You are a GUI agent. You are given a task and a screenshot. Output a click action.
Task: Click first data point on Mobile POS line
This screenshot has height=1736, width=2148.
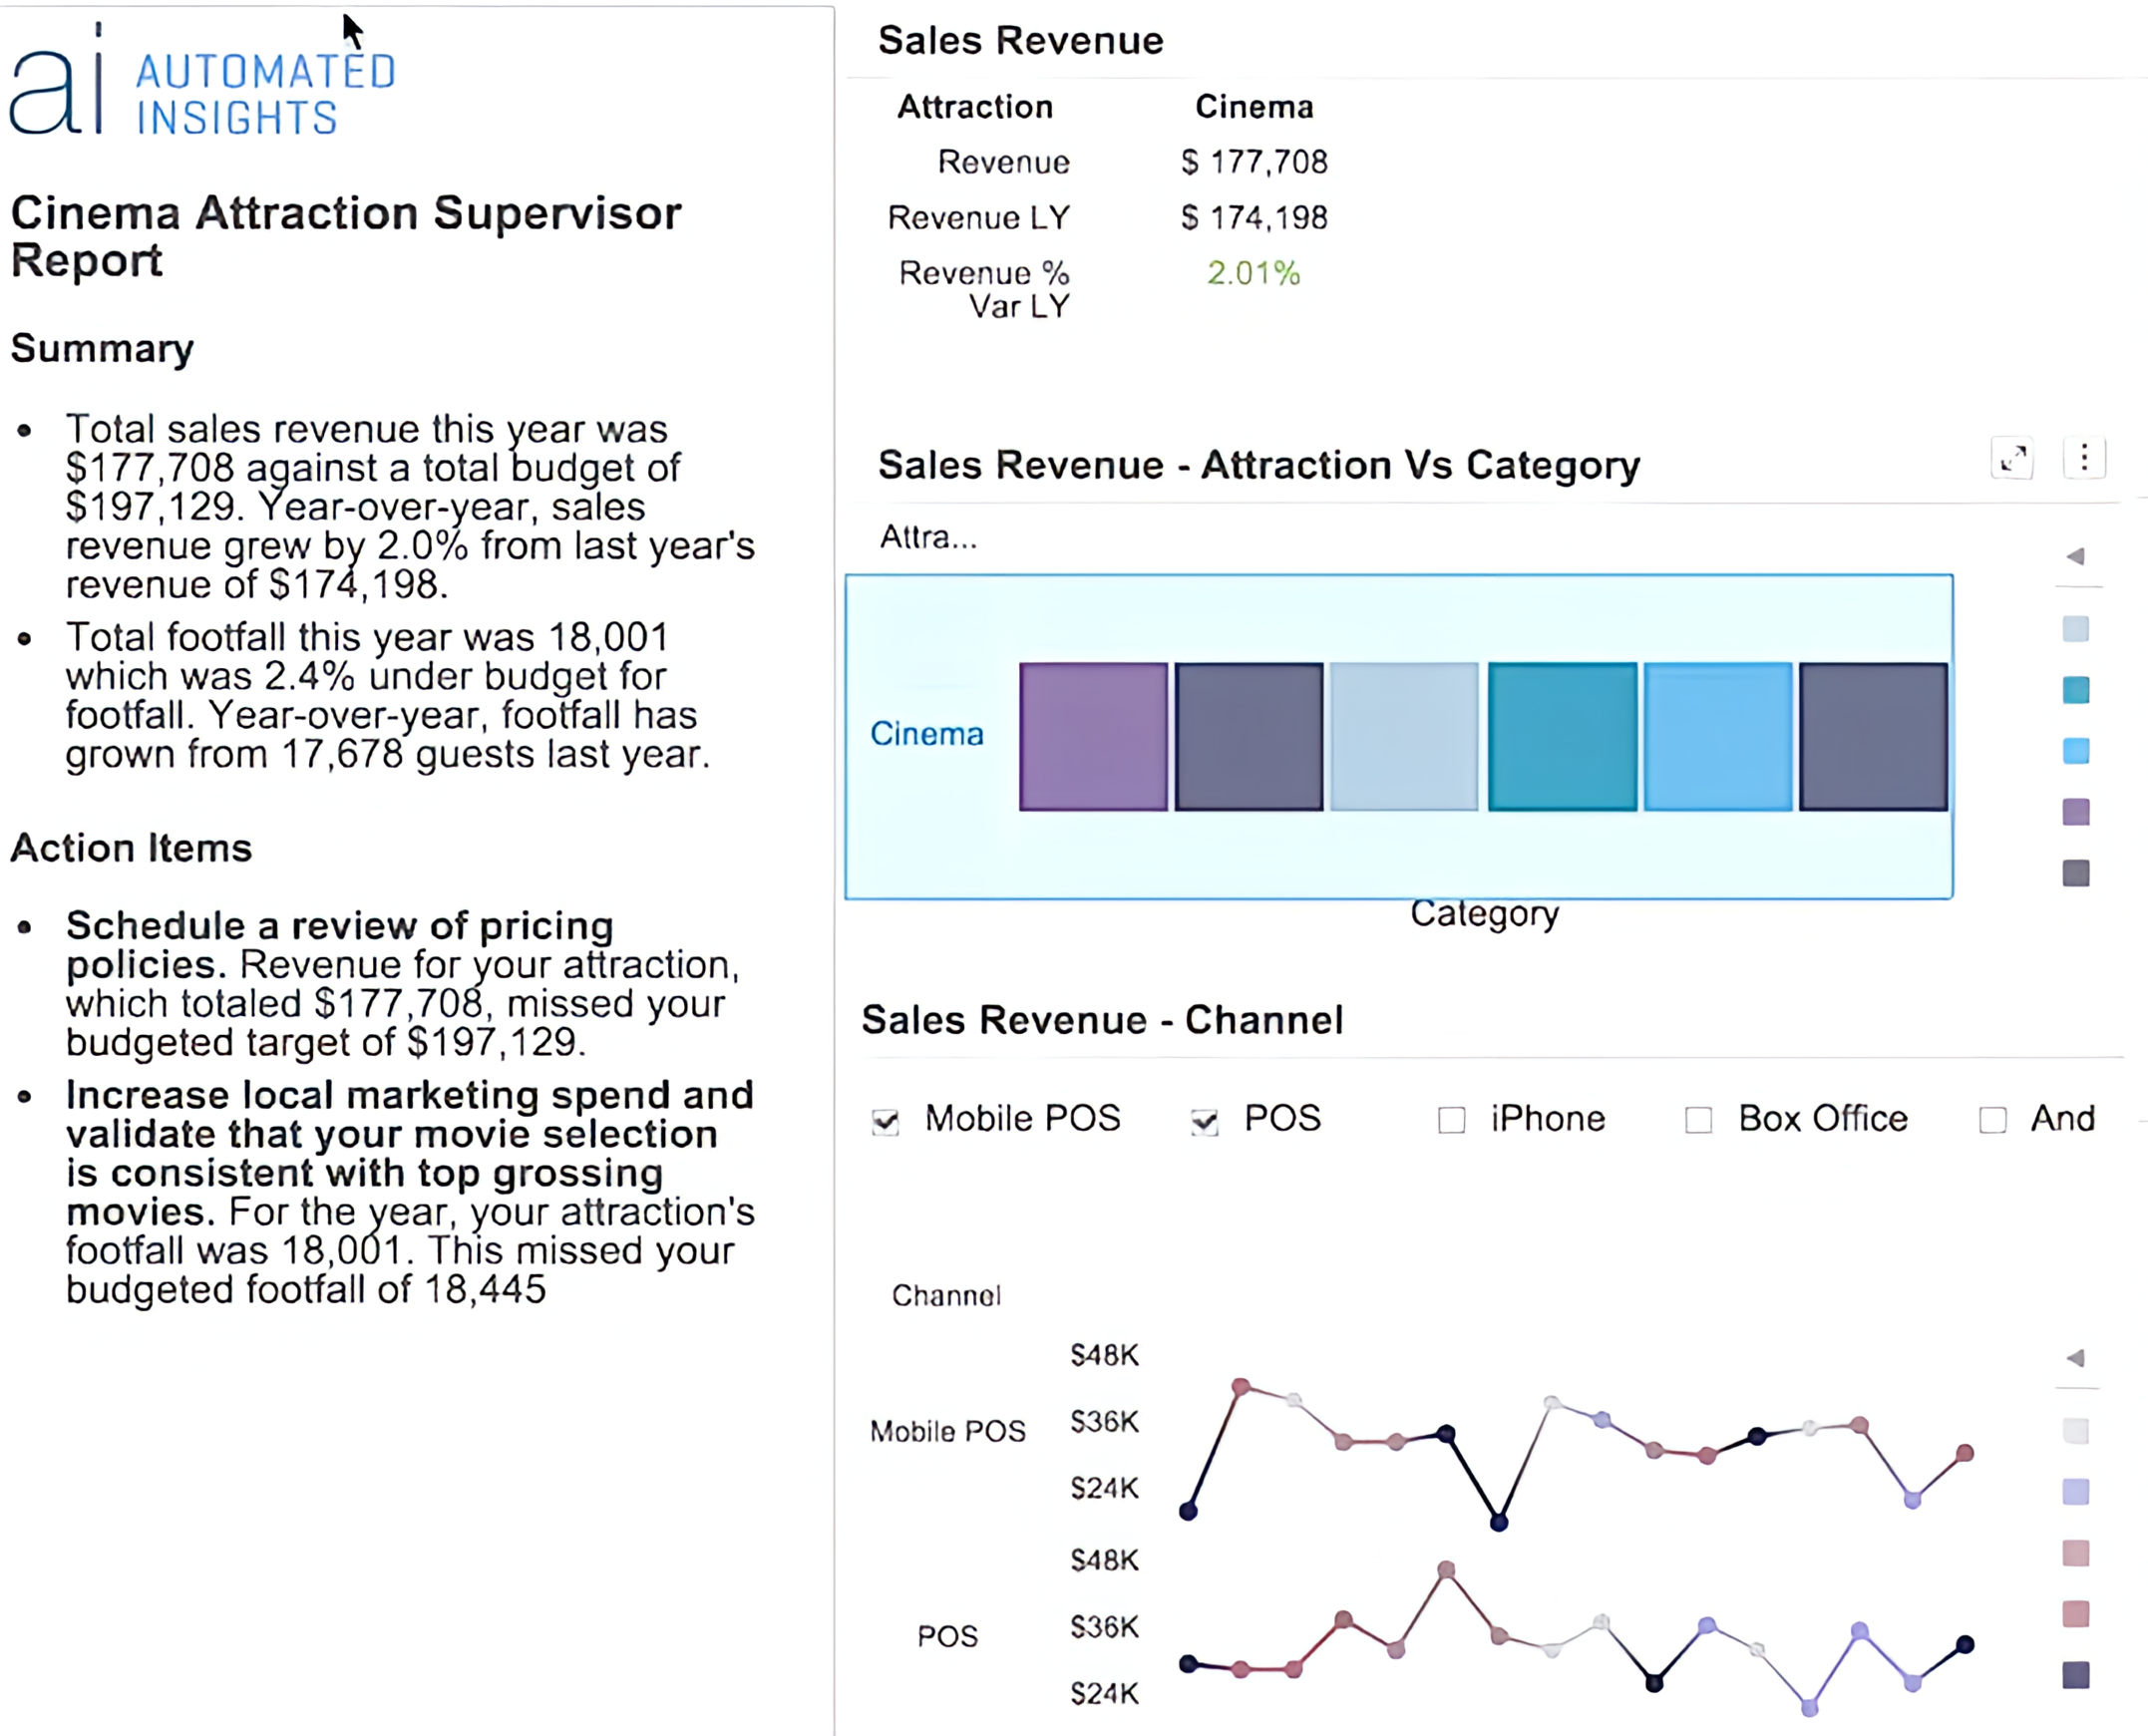[x=1188, y=1511]
